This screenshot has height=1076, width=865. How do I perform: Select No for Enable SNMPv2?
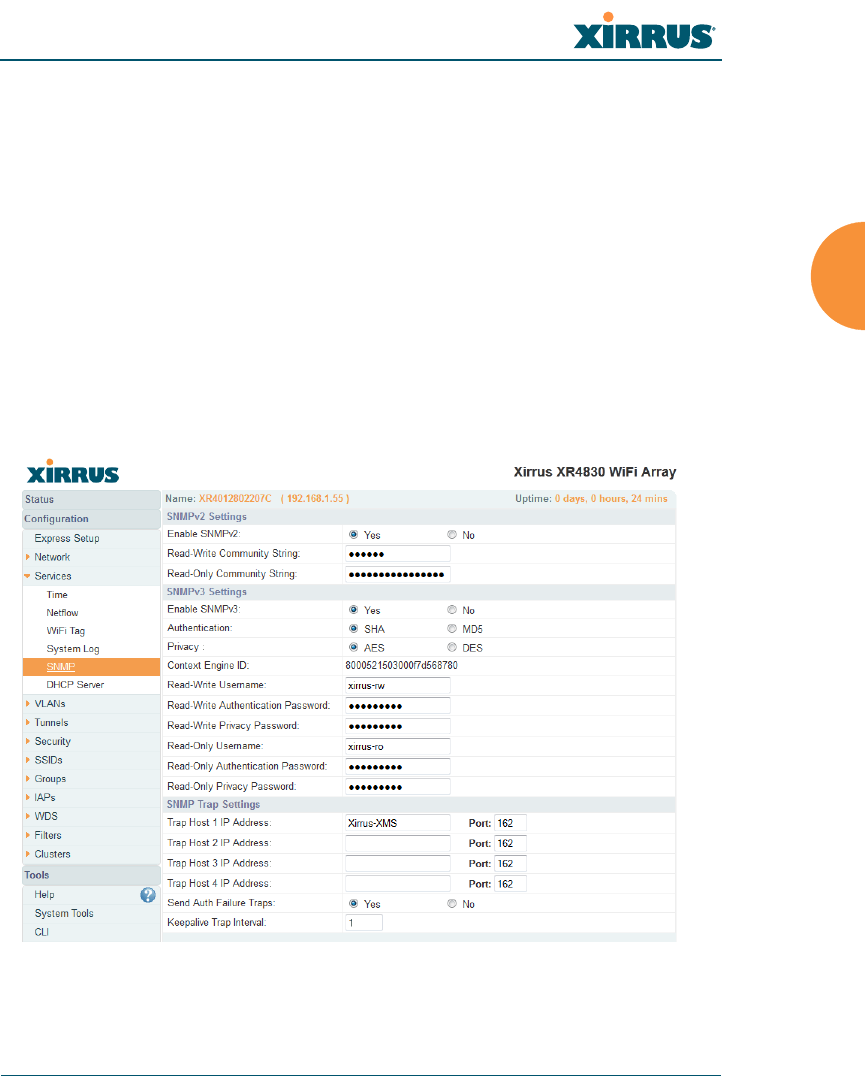click(x=451, y=535)
